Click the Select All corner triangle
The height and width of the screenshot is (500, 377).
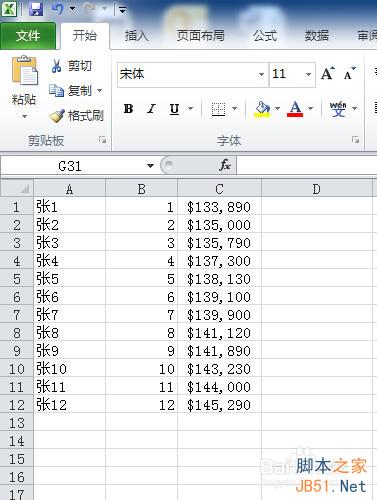point(17,188)
